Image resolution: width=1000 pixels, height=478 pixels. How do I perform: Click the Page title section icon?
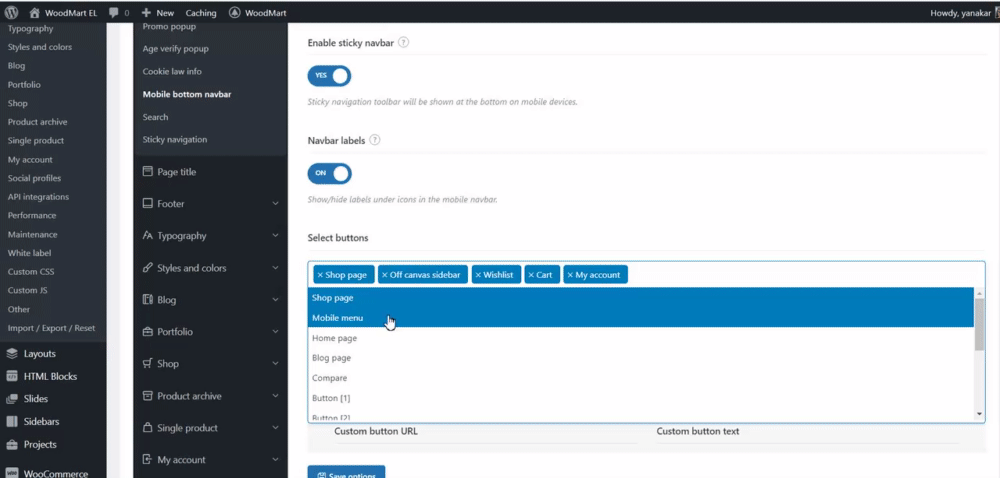tap(148, 172)
